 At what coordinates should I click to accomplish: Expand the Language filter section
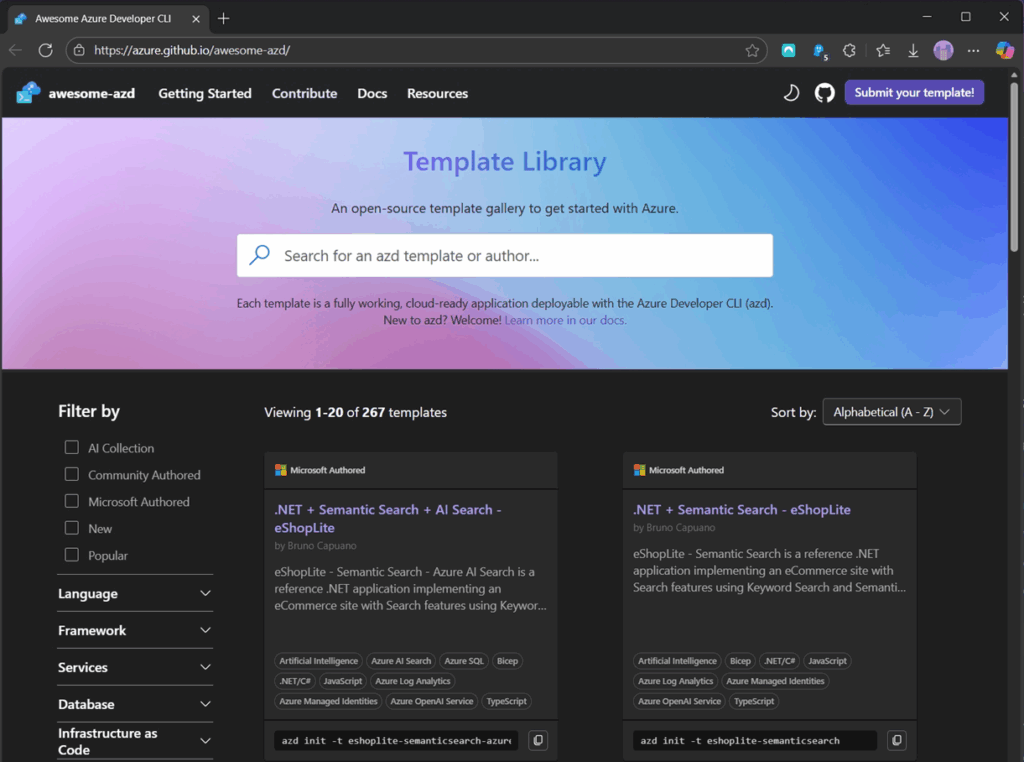(135, 594)
